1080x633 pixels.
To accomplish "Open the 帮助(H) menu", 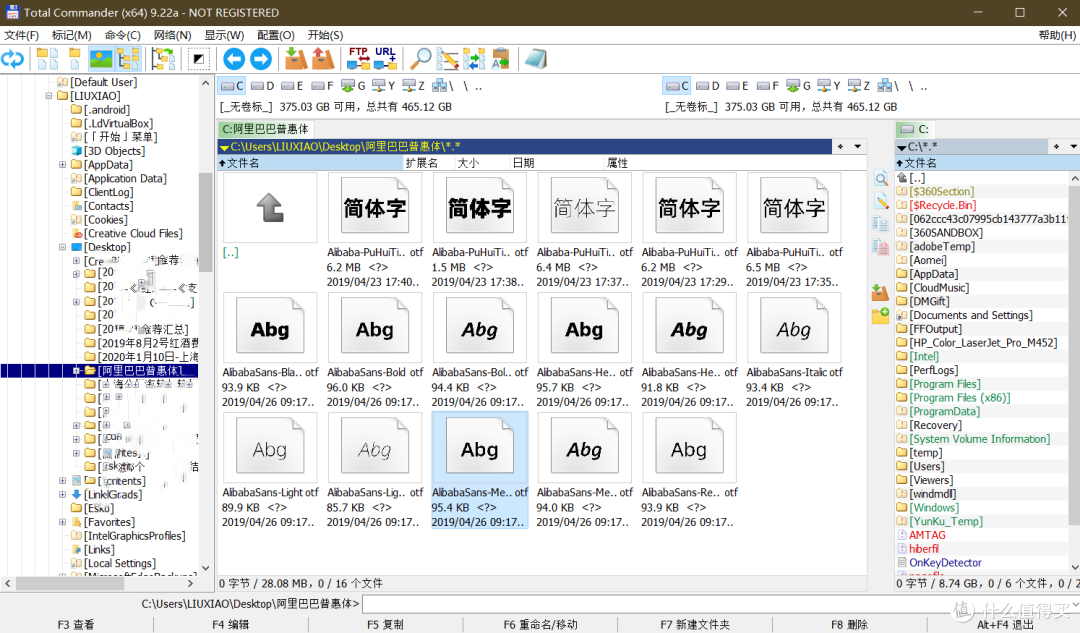I will pyautogui.click(x=1057, y=35).
